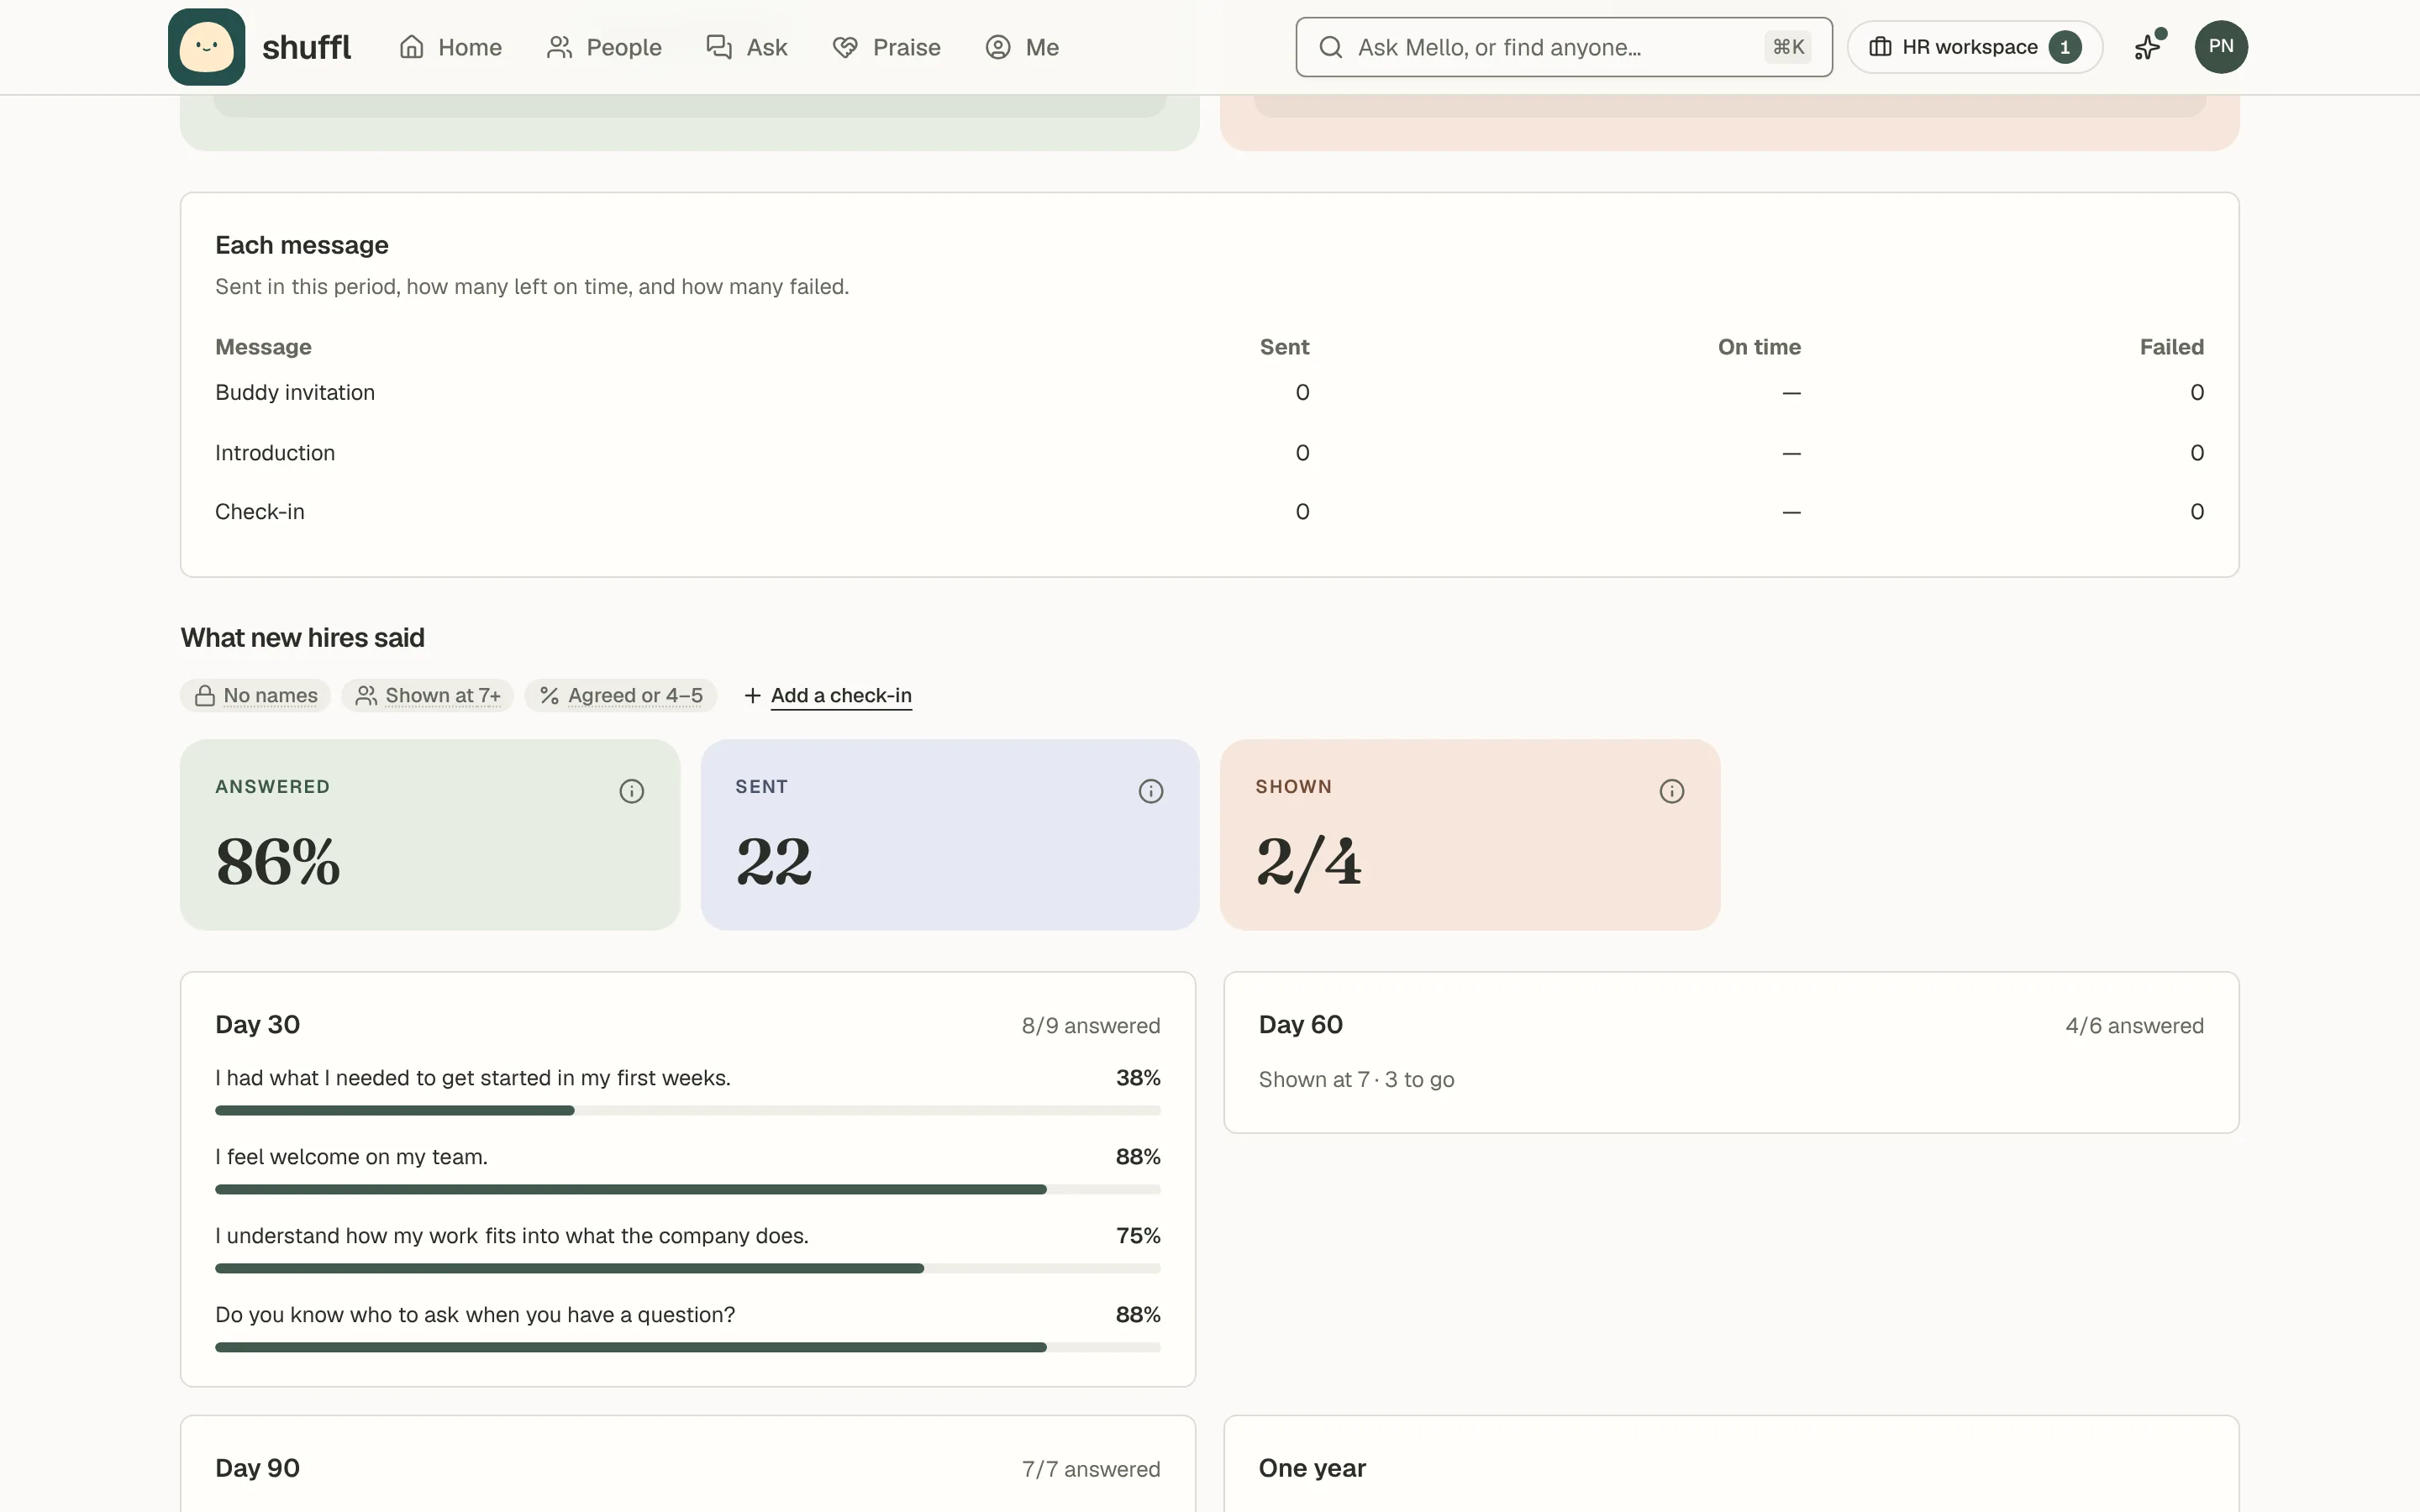
Task: Click the briefcase icon in HR workspace
Action: pos(1880,47)
